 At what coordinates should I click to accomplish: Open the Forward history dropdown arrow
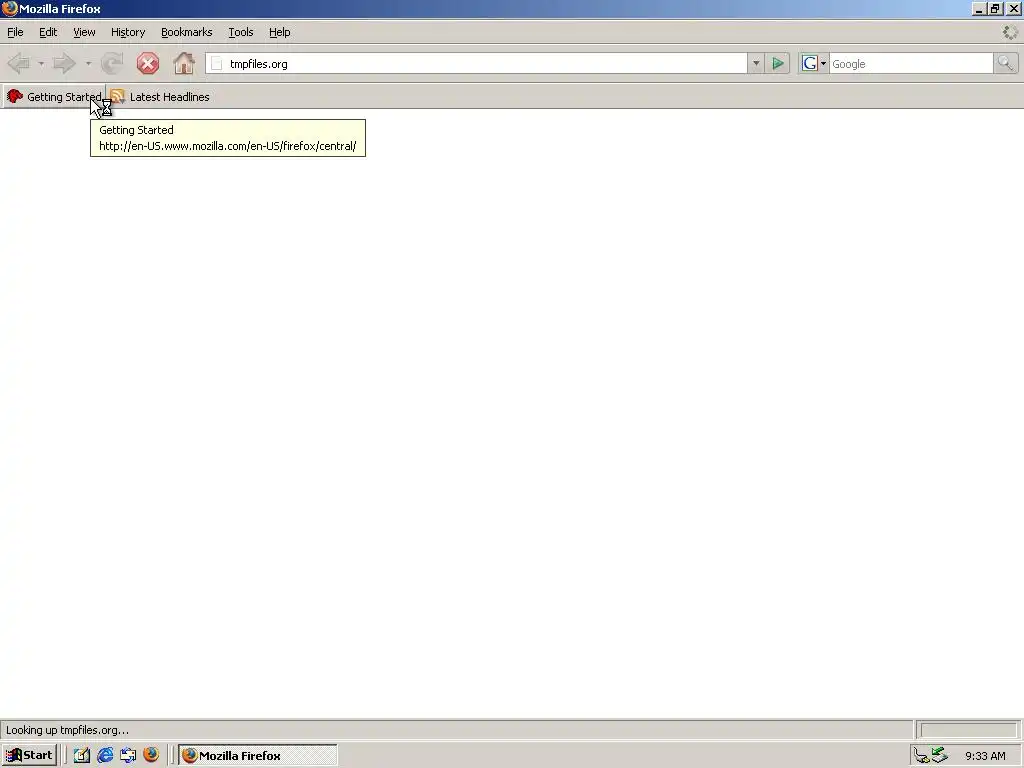tap(88, 63)
